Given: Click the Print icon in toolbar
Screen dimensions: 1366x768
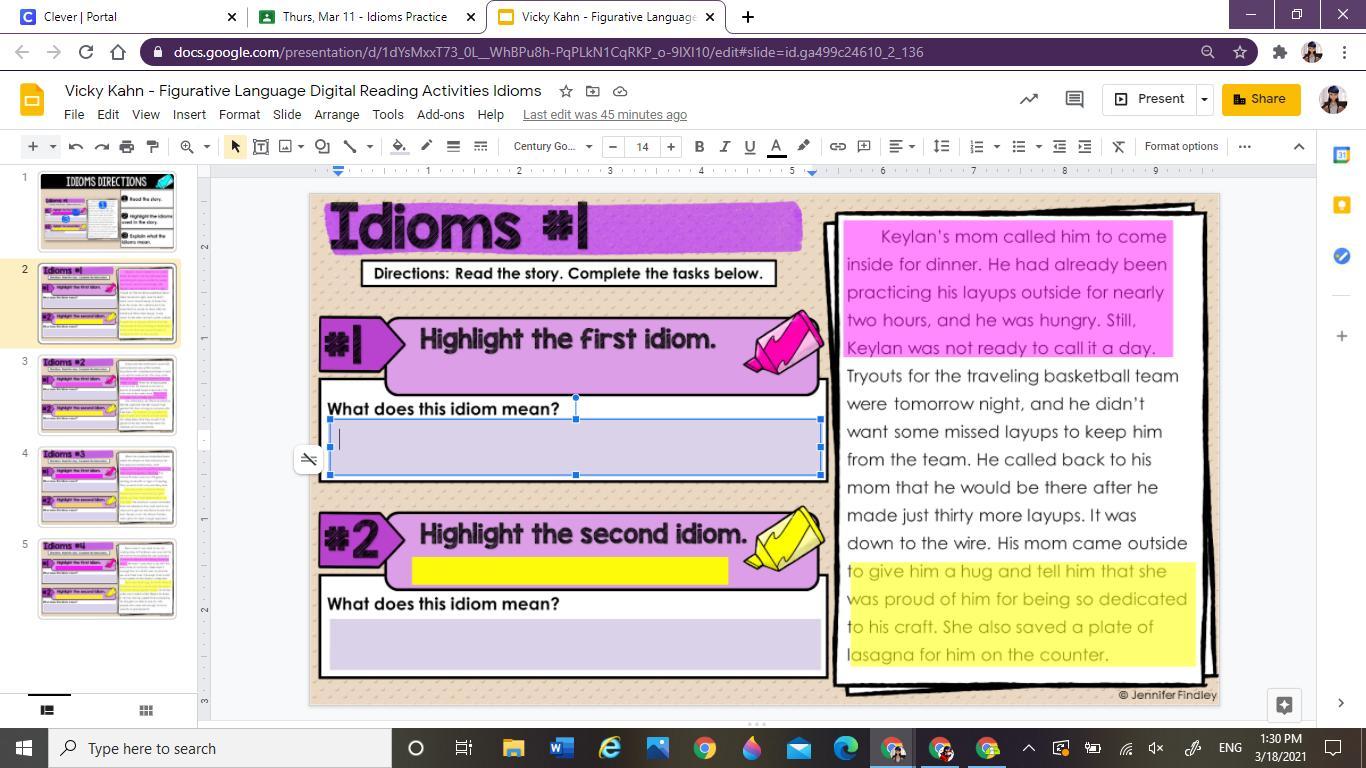Looking at the screenshot, I should tap(127, 146).
